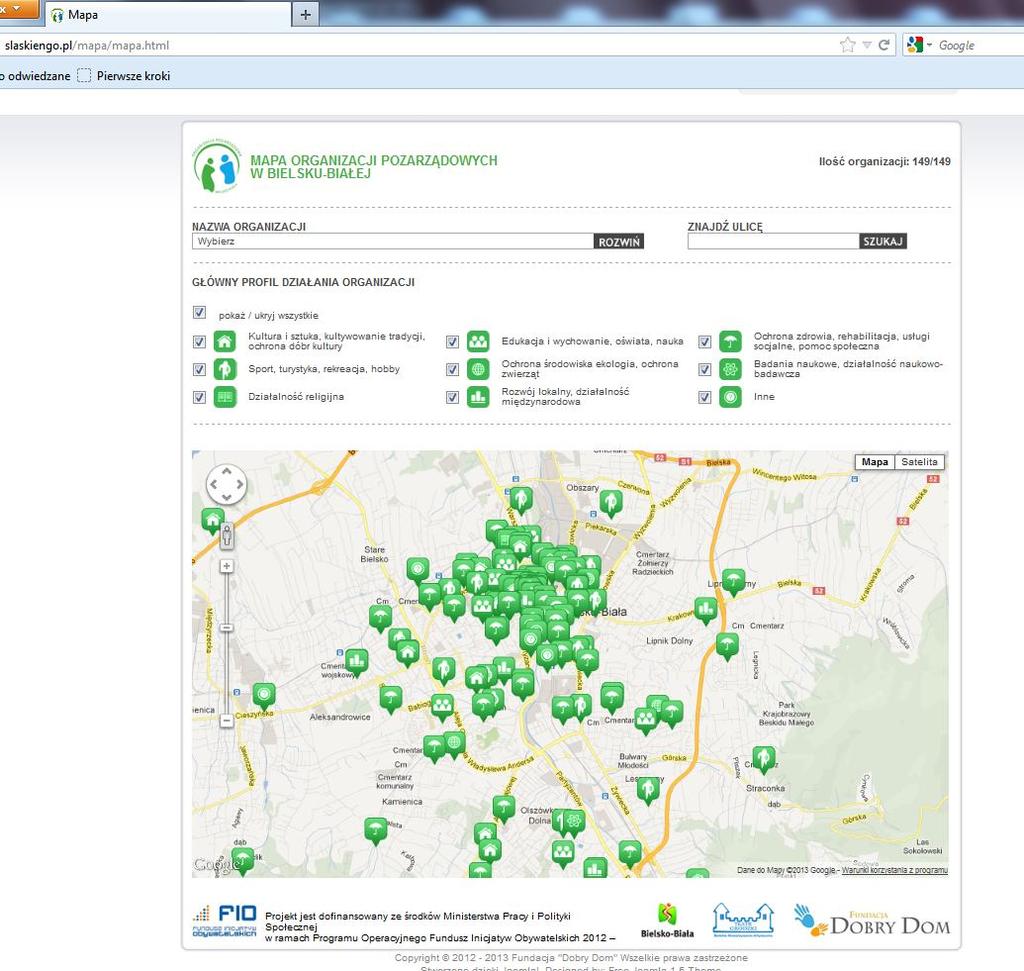Click the local development chart legend icon
This screenshot has height=971, width=1024.
[478, 397]
